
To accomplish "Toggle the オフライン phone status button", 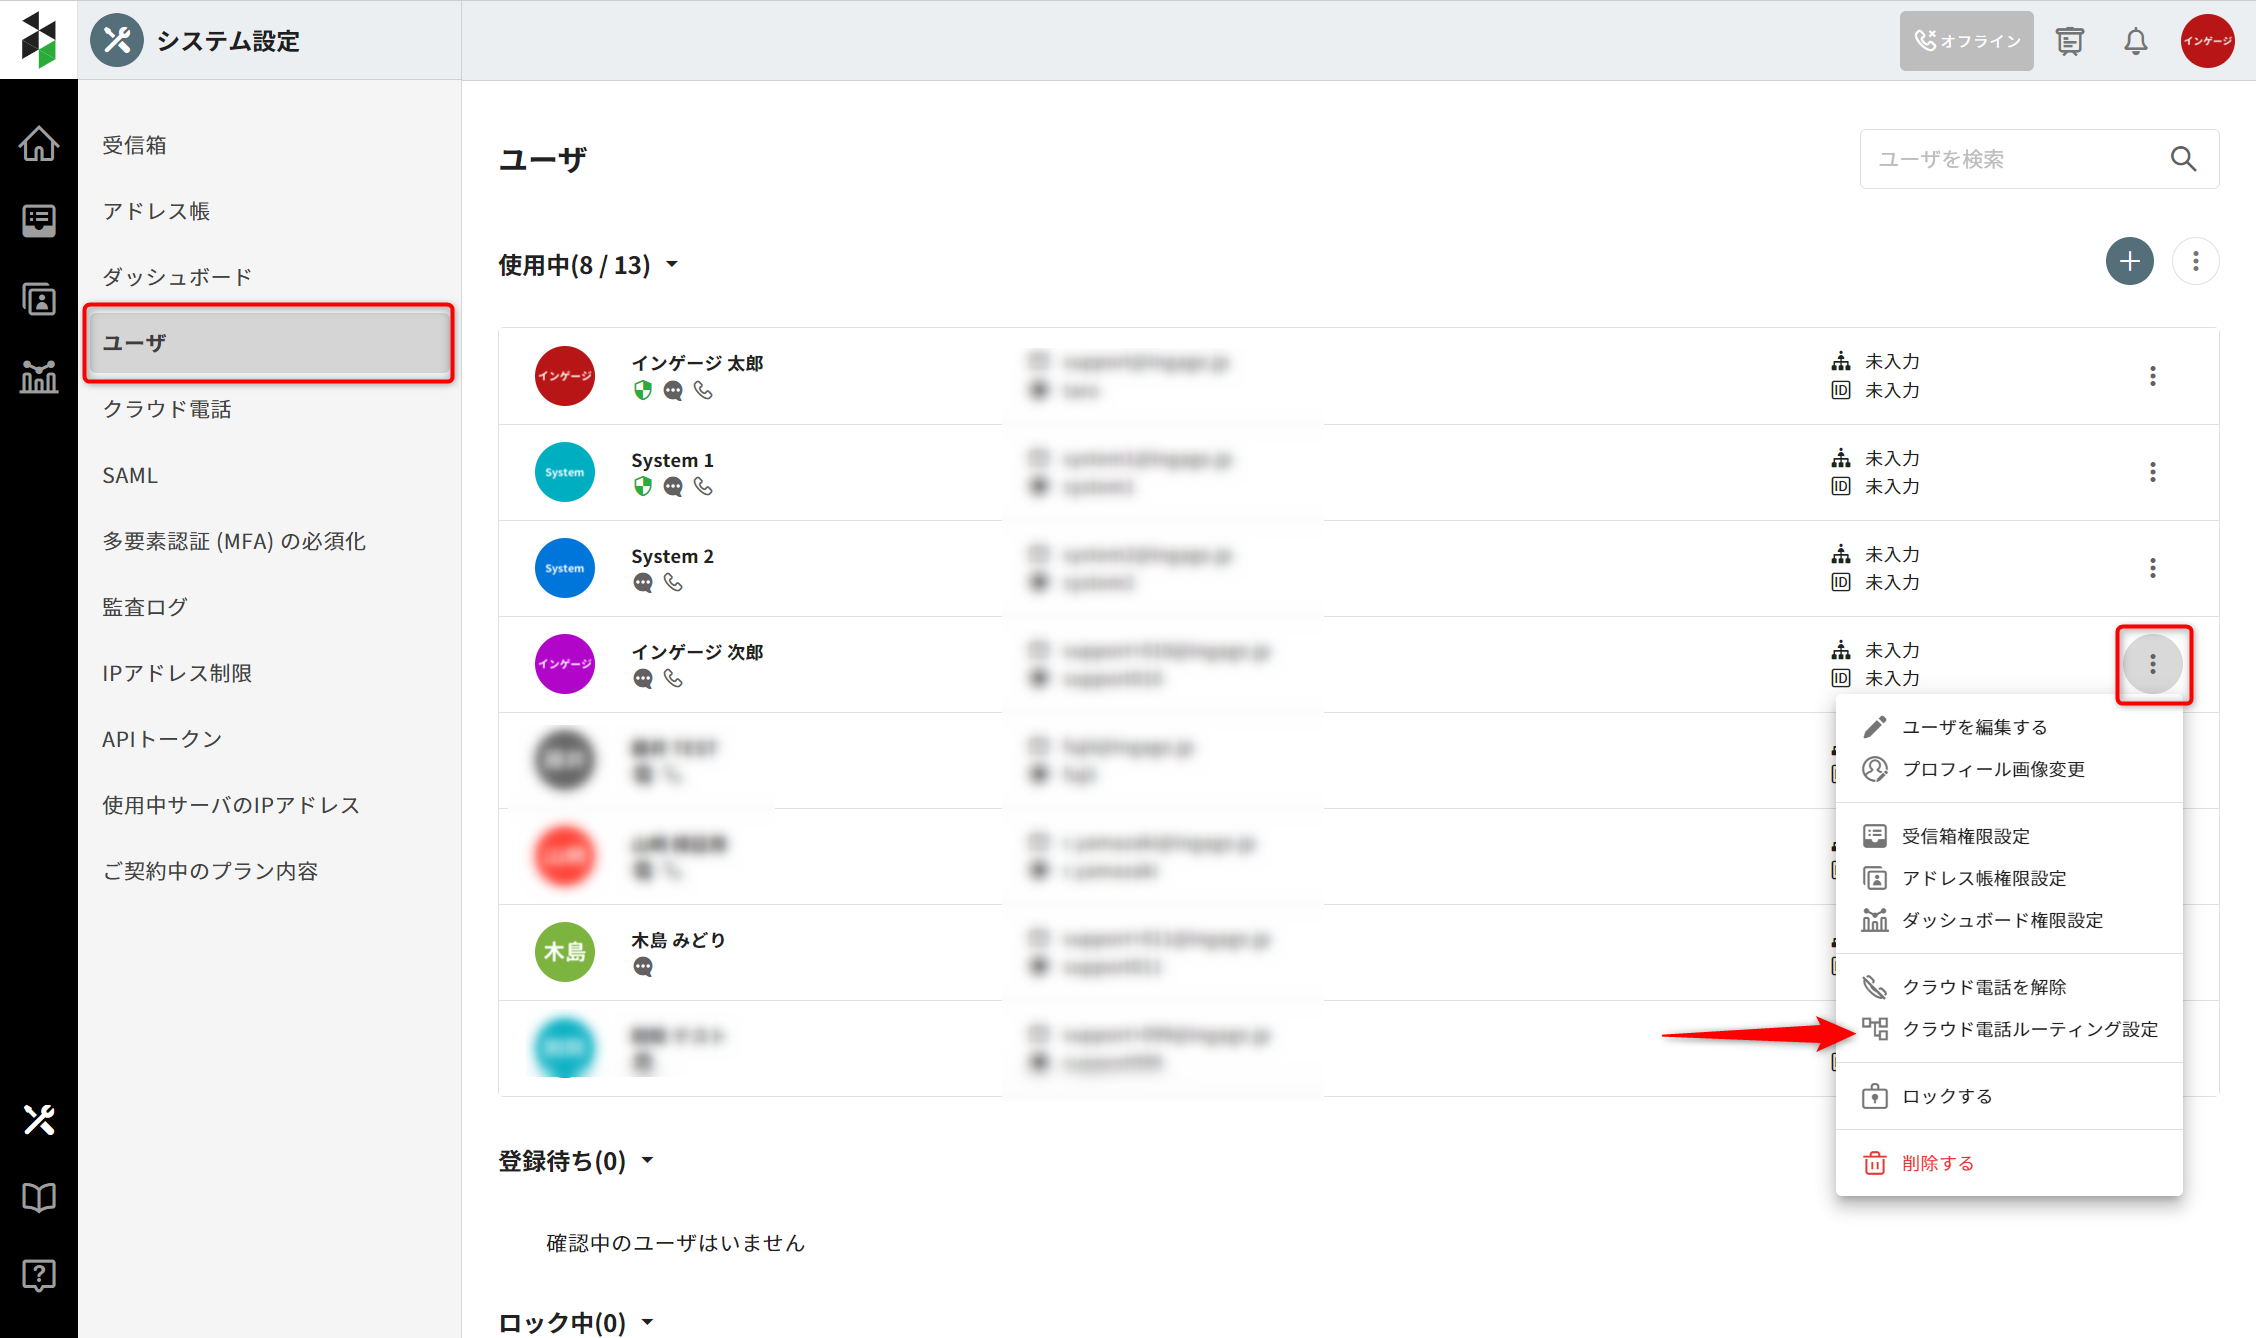I will point(1966,41).
